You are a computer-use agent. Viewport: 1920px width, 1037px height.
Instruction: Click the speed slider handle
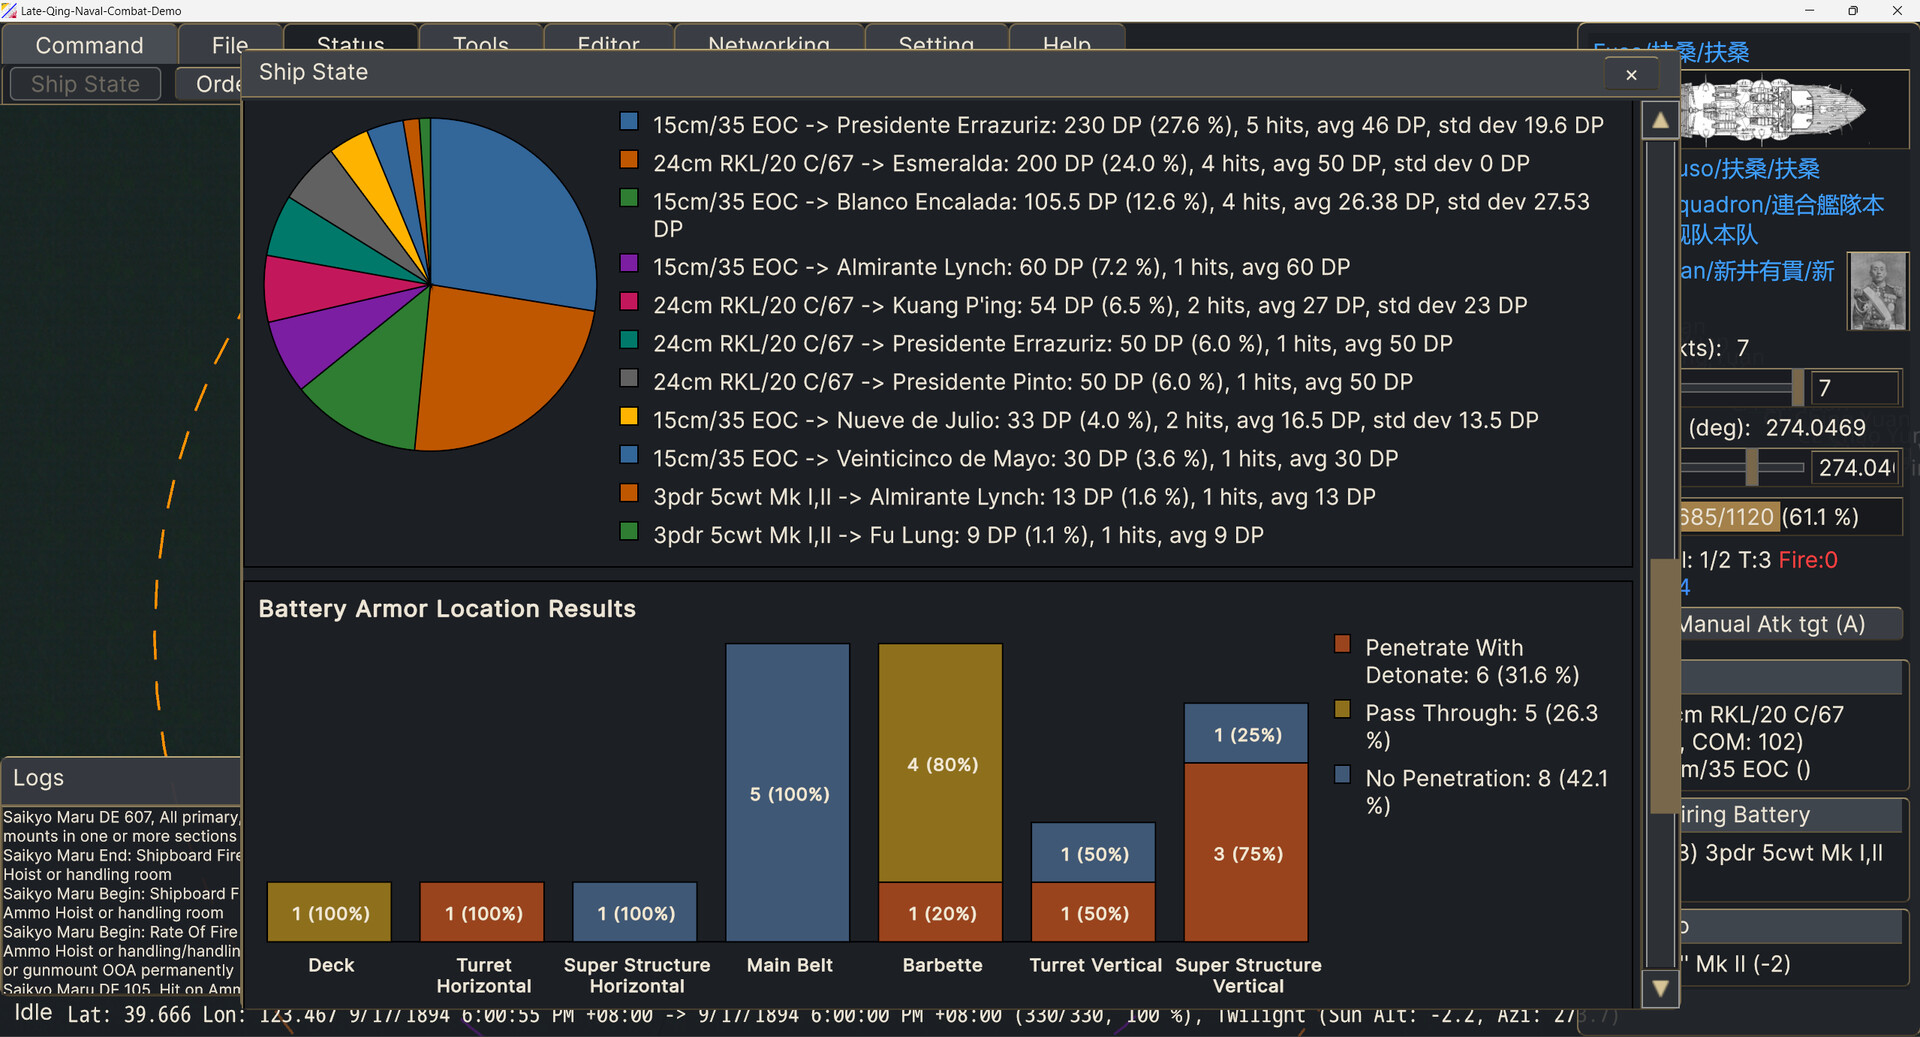coord(1797,387)
